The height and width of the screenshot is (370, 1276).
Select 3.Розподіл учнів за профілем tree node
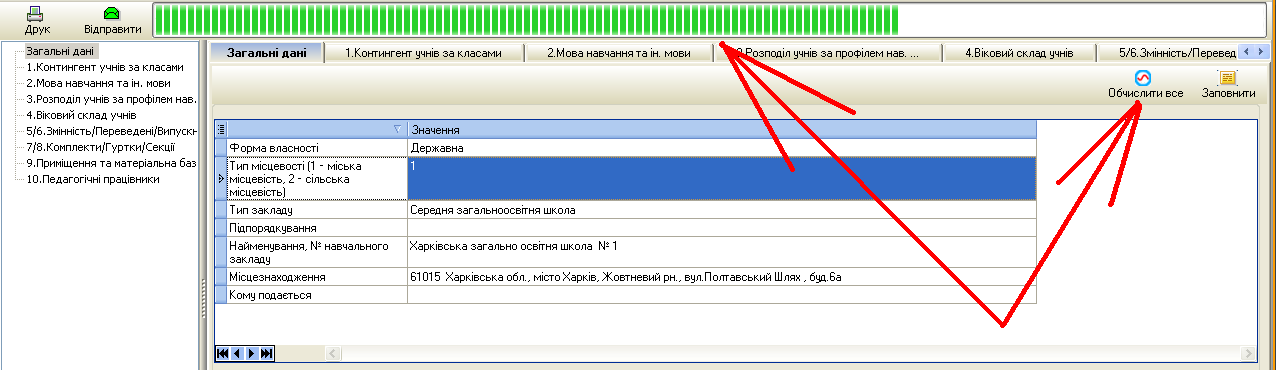[111, 99]
